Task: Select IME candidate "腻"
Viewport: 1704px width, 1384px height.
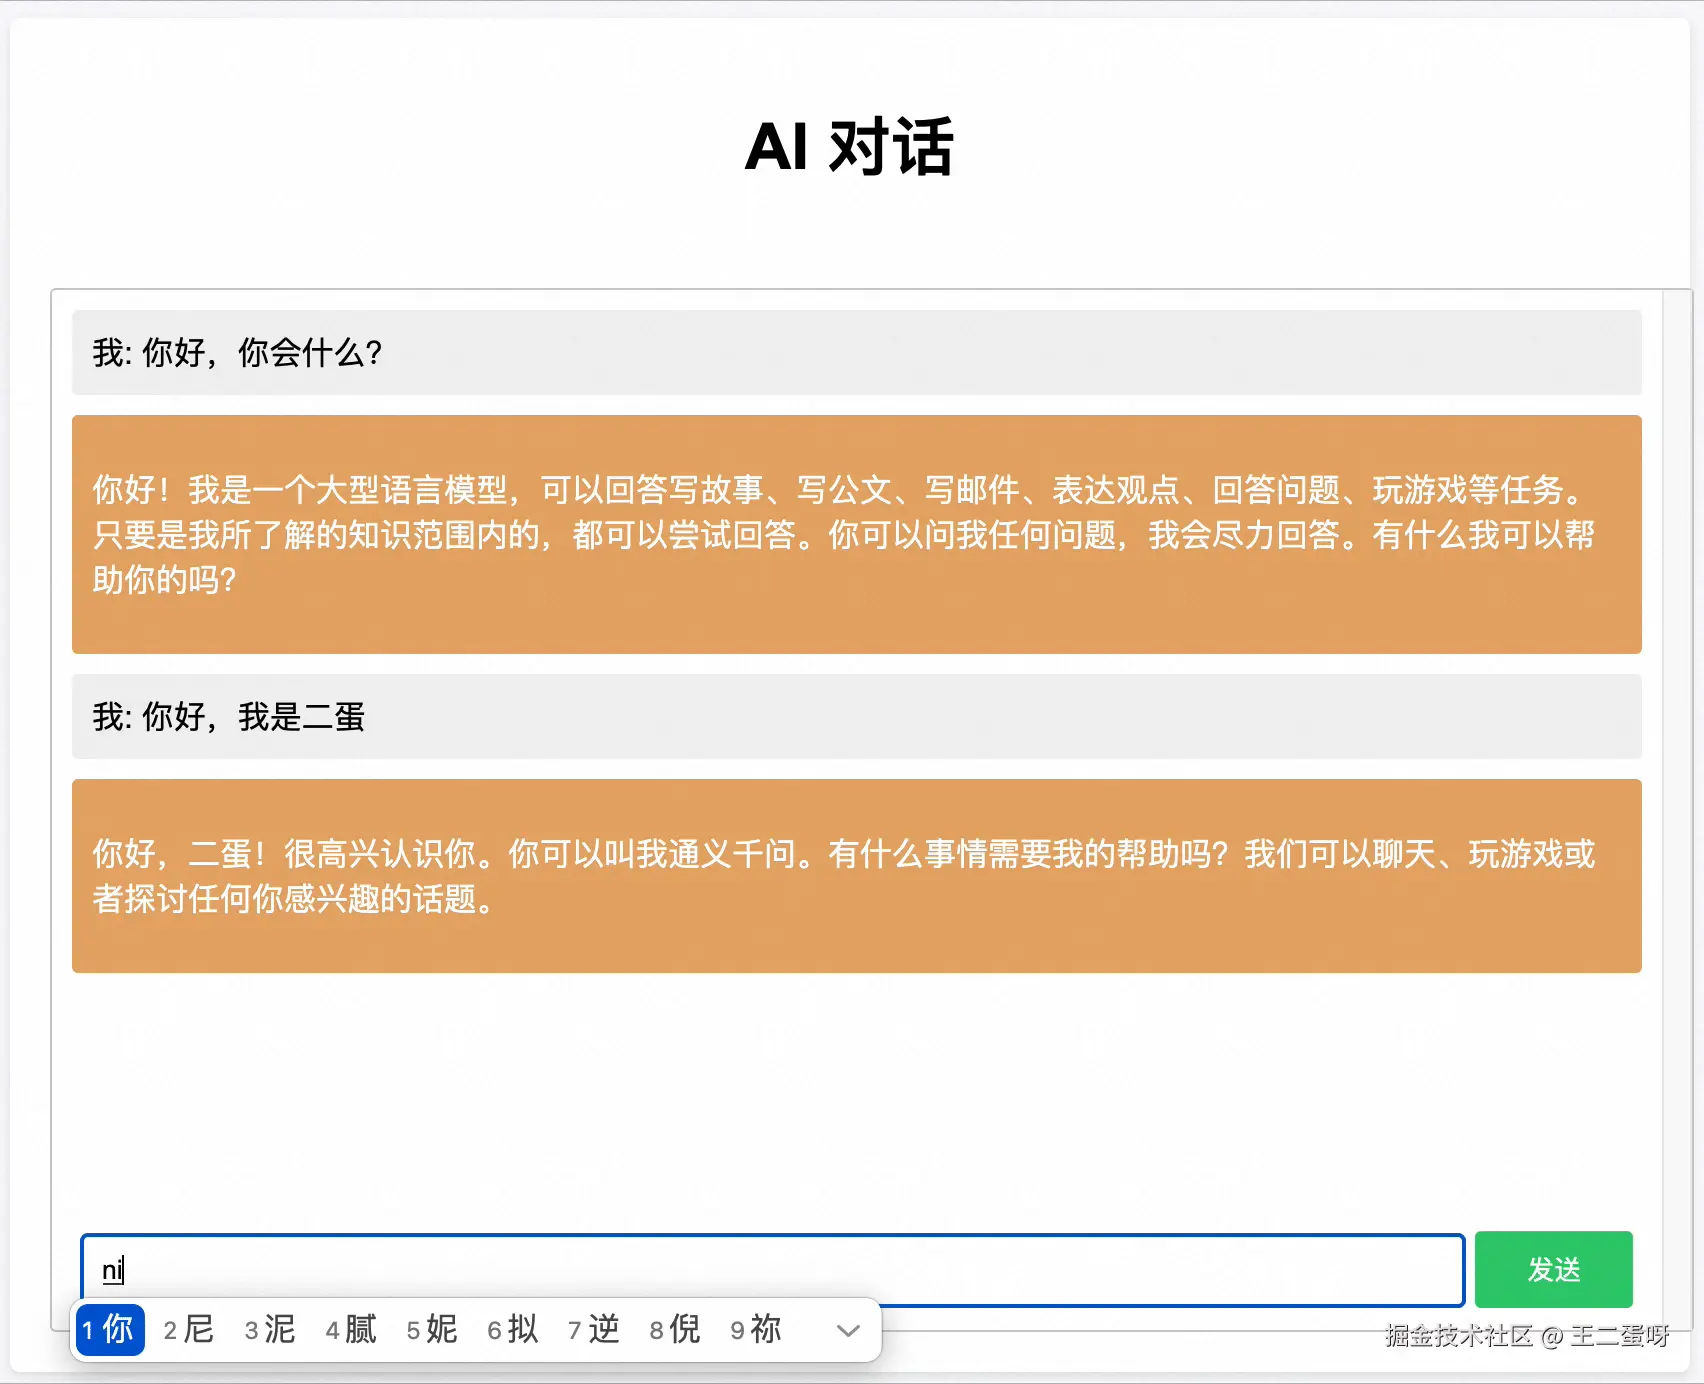Action: 350,1330
